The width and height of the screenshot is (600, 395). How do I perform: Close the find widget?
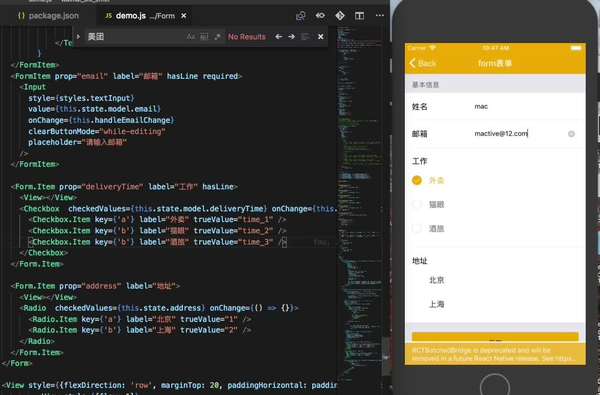pos(321,37)
